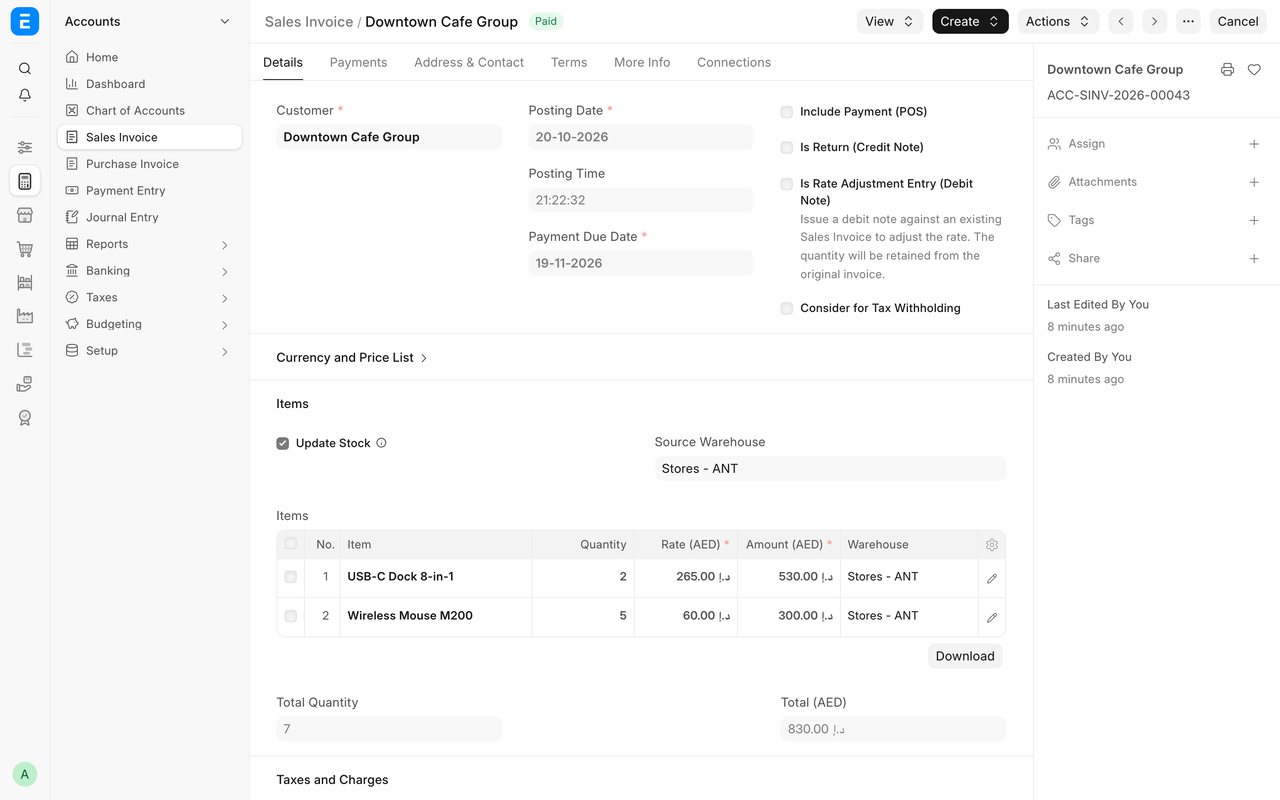Open the manufacturing factory icon in rail
Viewport: 1280px width, 800px height.
(x=25, y=316)
